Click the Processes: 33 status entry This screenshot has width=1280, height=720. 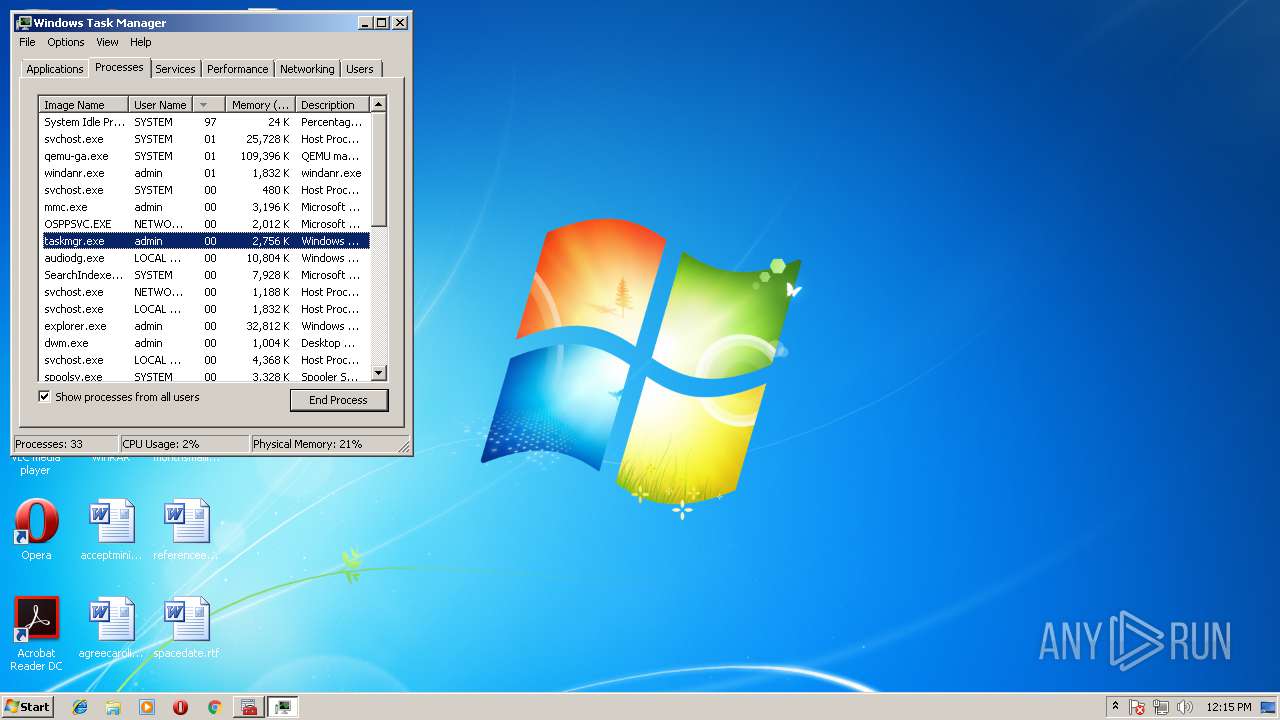(x=66, y=444)
